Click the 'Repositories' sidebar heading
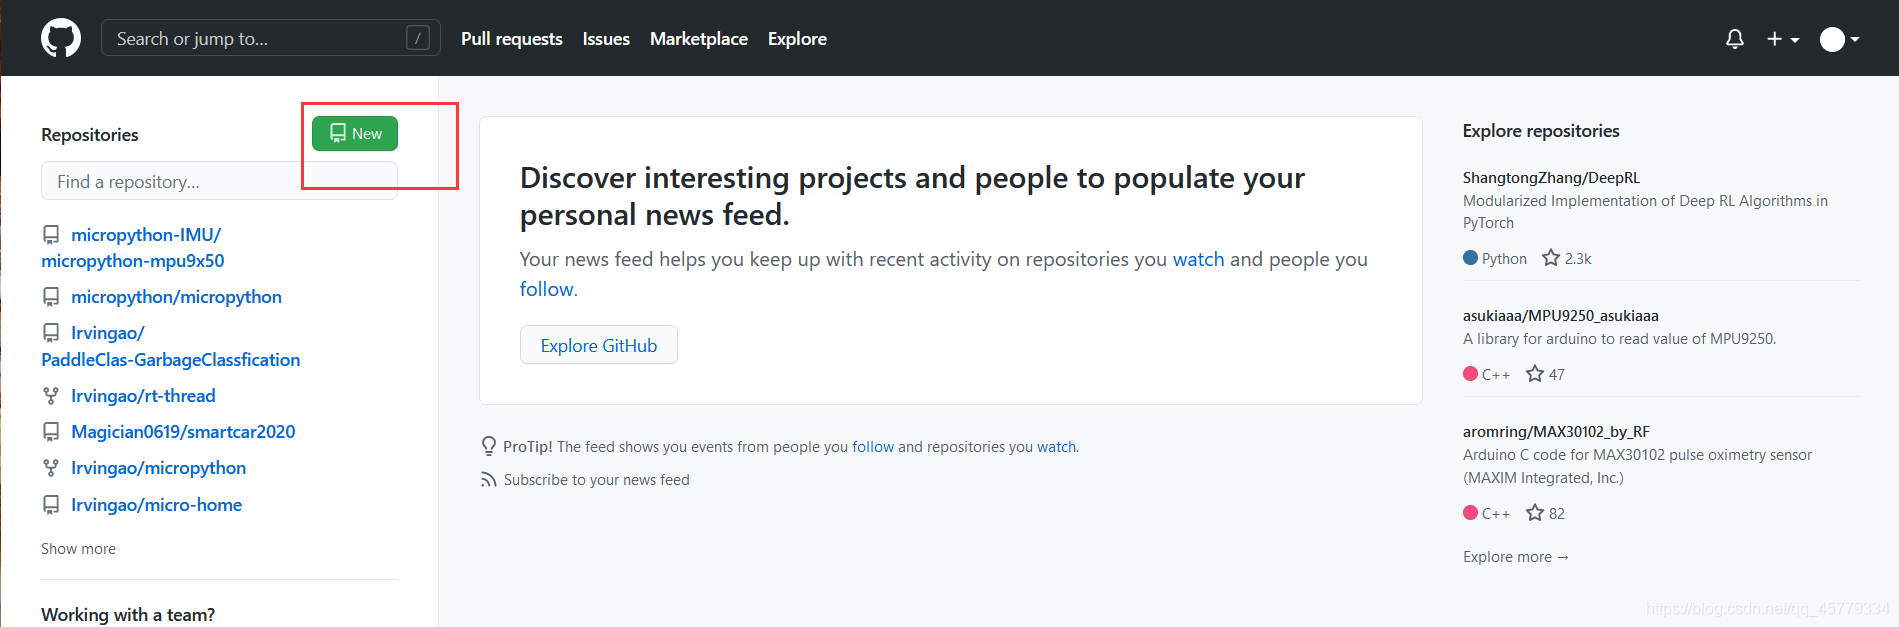The image size is (1899, 627). pos(89,135)
